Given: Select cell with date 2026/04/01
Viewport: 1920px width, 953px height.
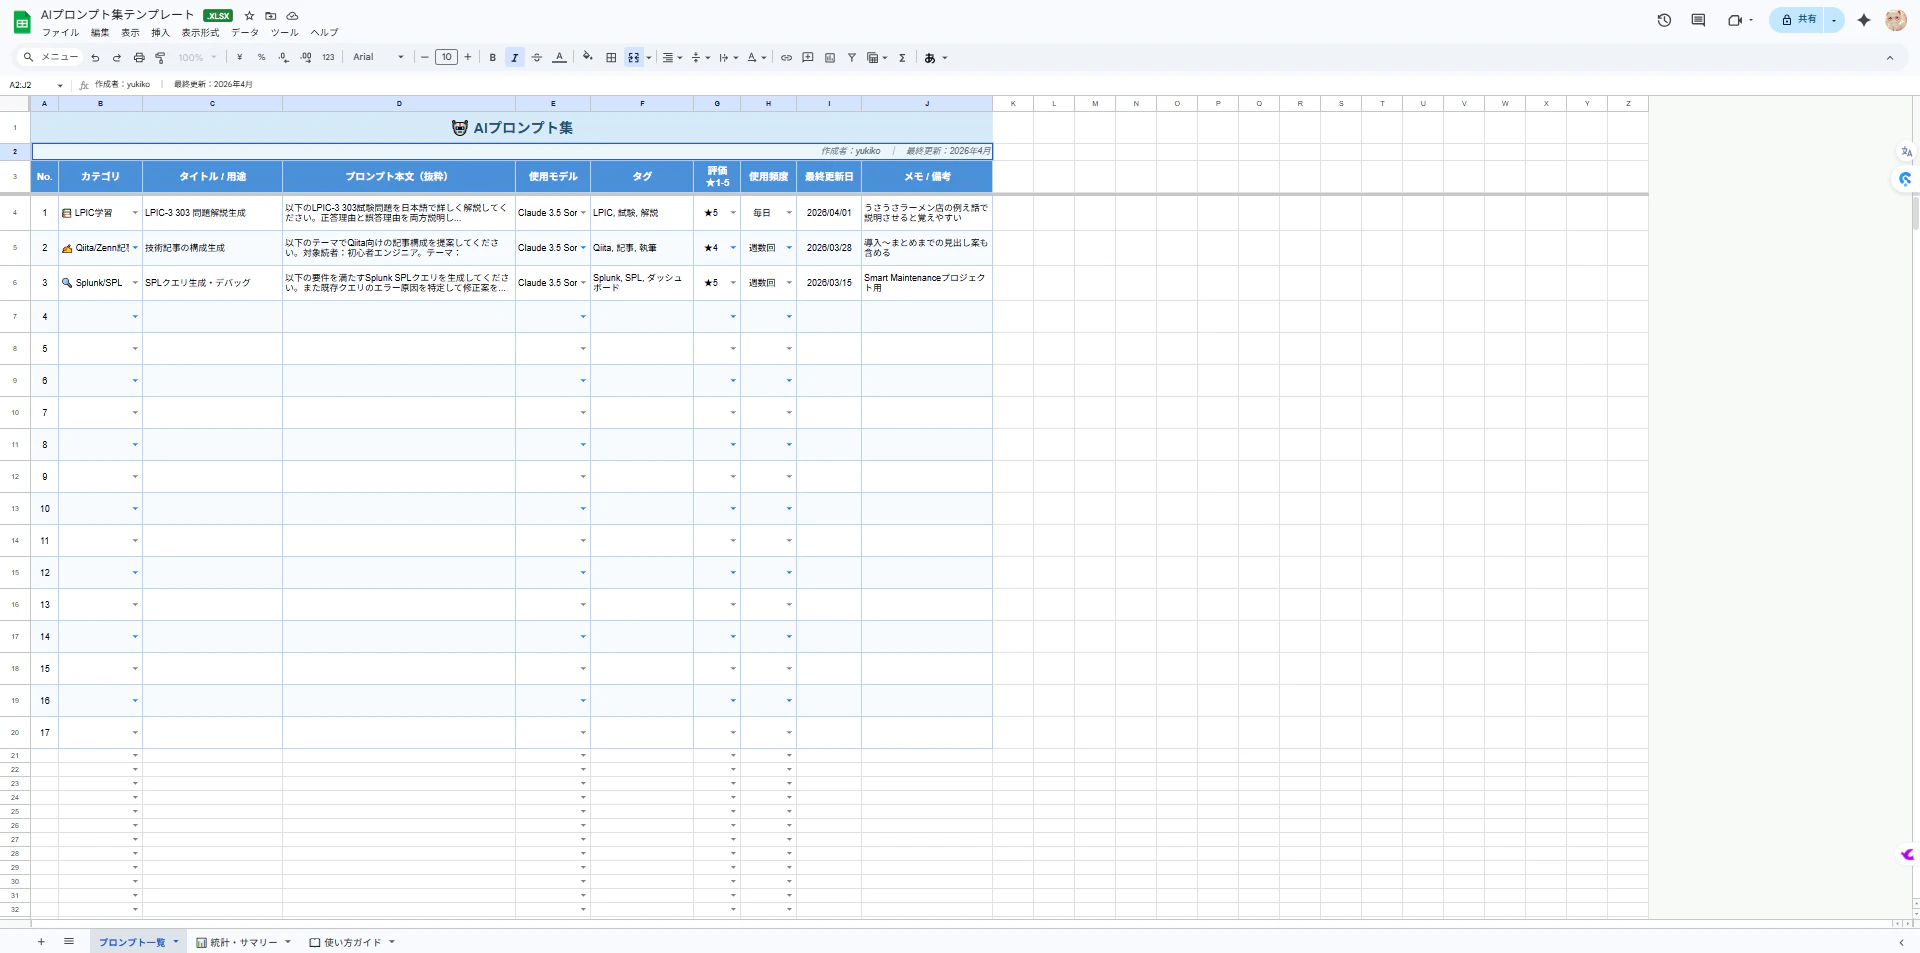Looking at the screenshot, I should click(x=829, y=213).
